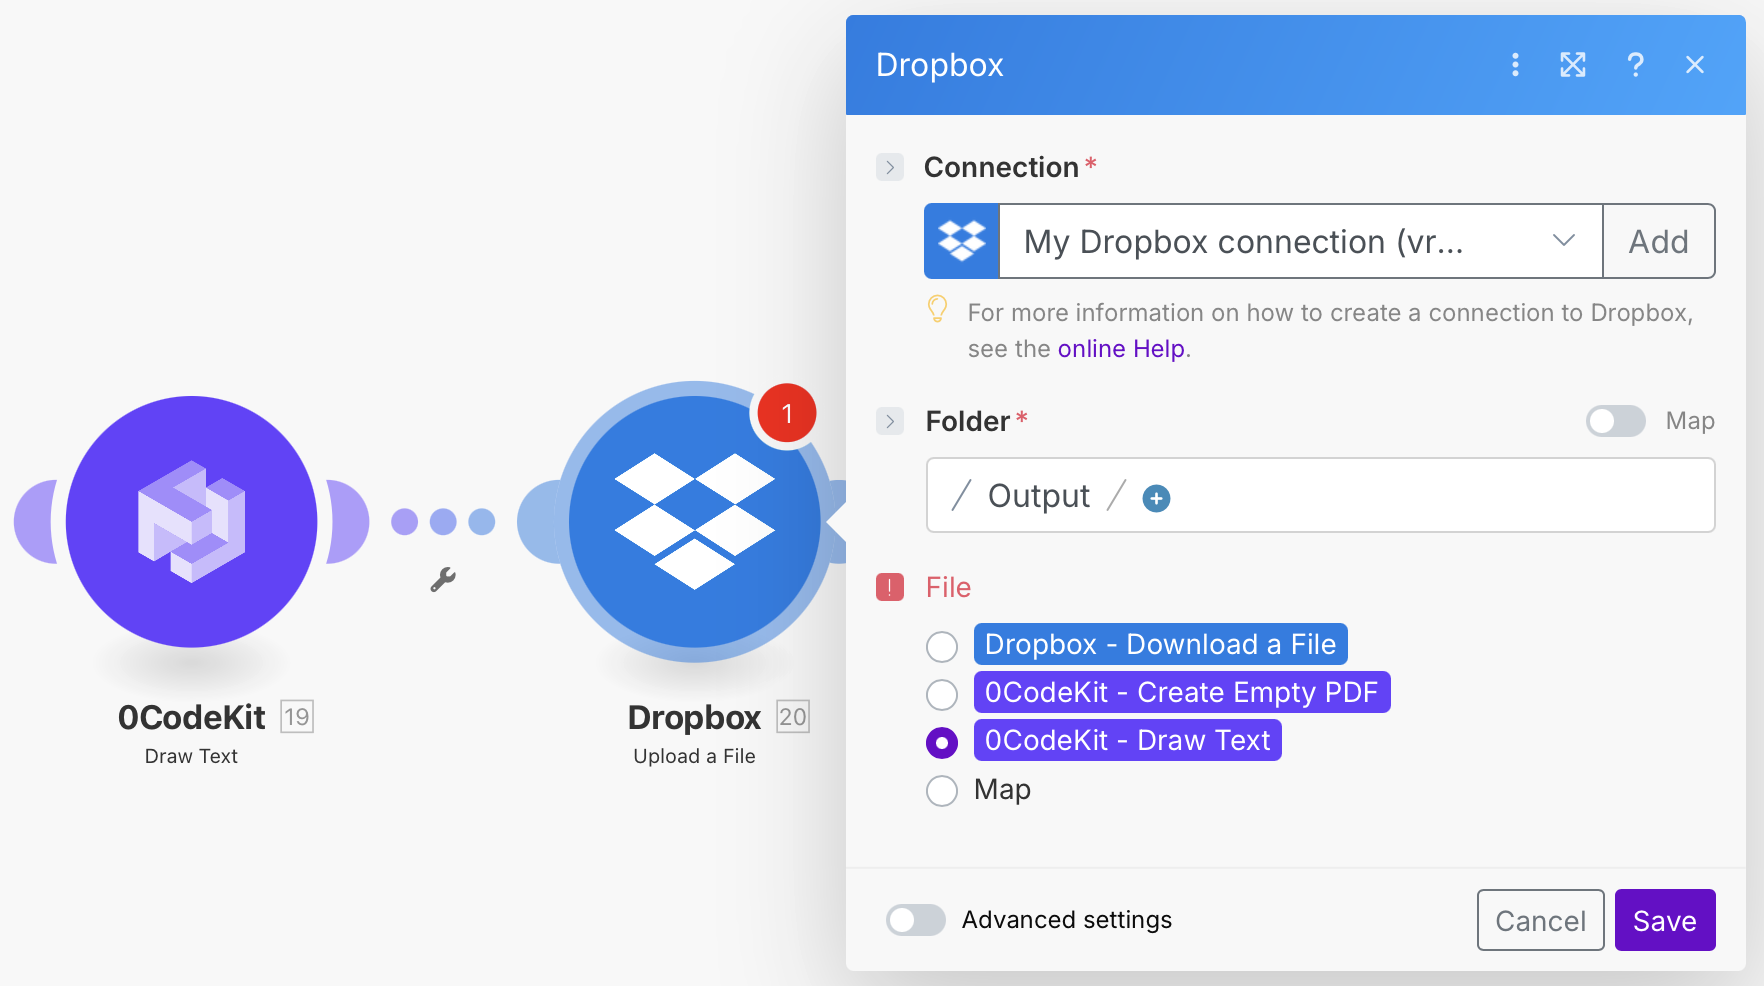Select Dropbox - Download a File radio

coord(942,646)
